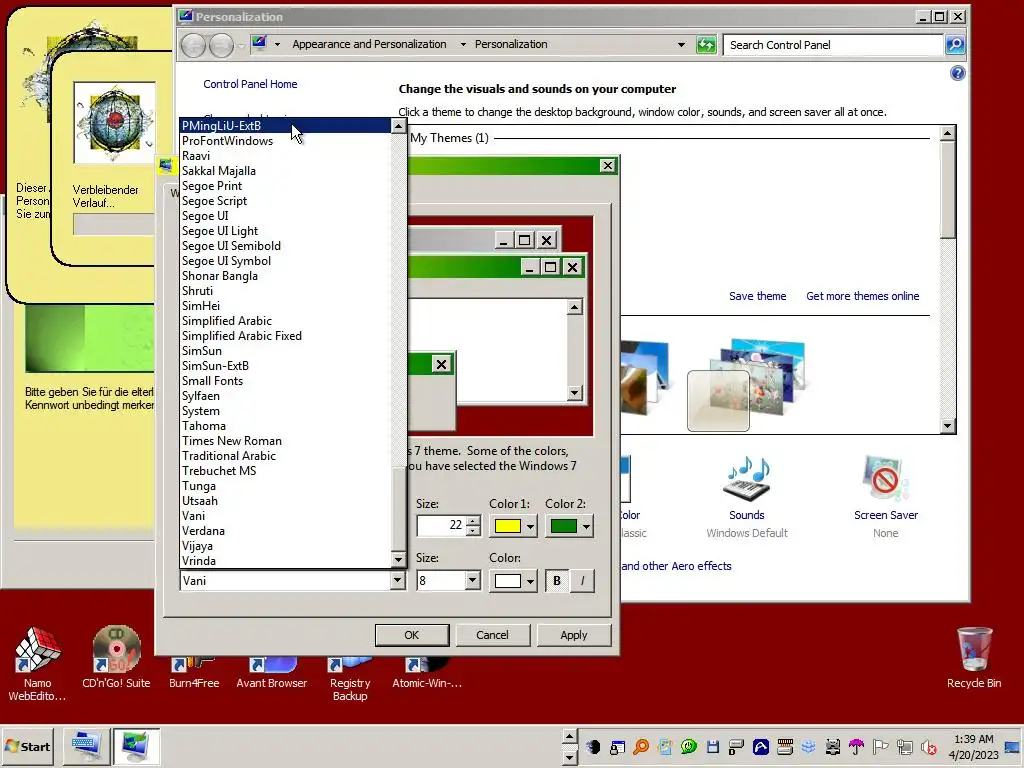This screenshot has width=1024, height=768.
Task: Choose Segoe UI Light font
Action: pos(286,231)
